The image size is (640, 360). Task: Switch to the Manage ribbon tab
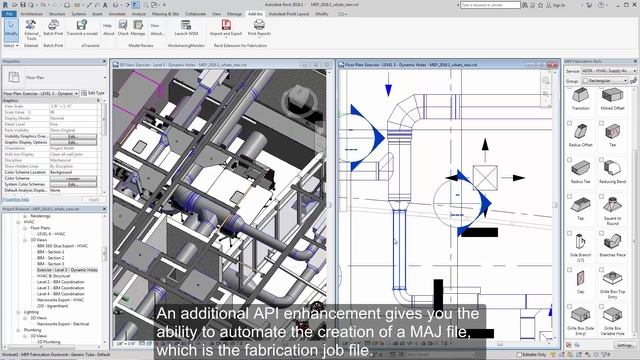[234, 14]
